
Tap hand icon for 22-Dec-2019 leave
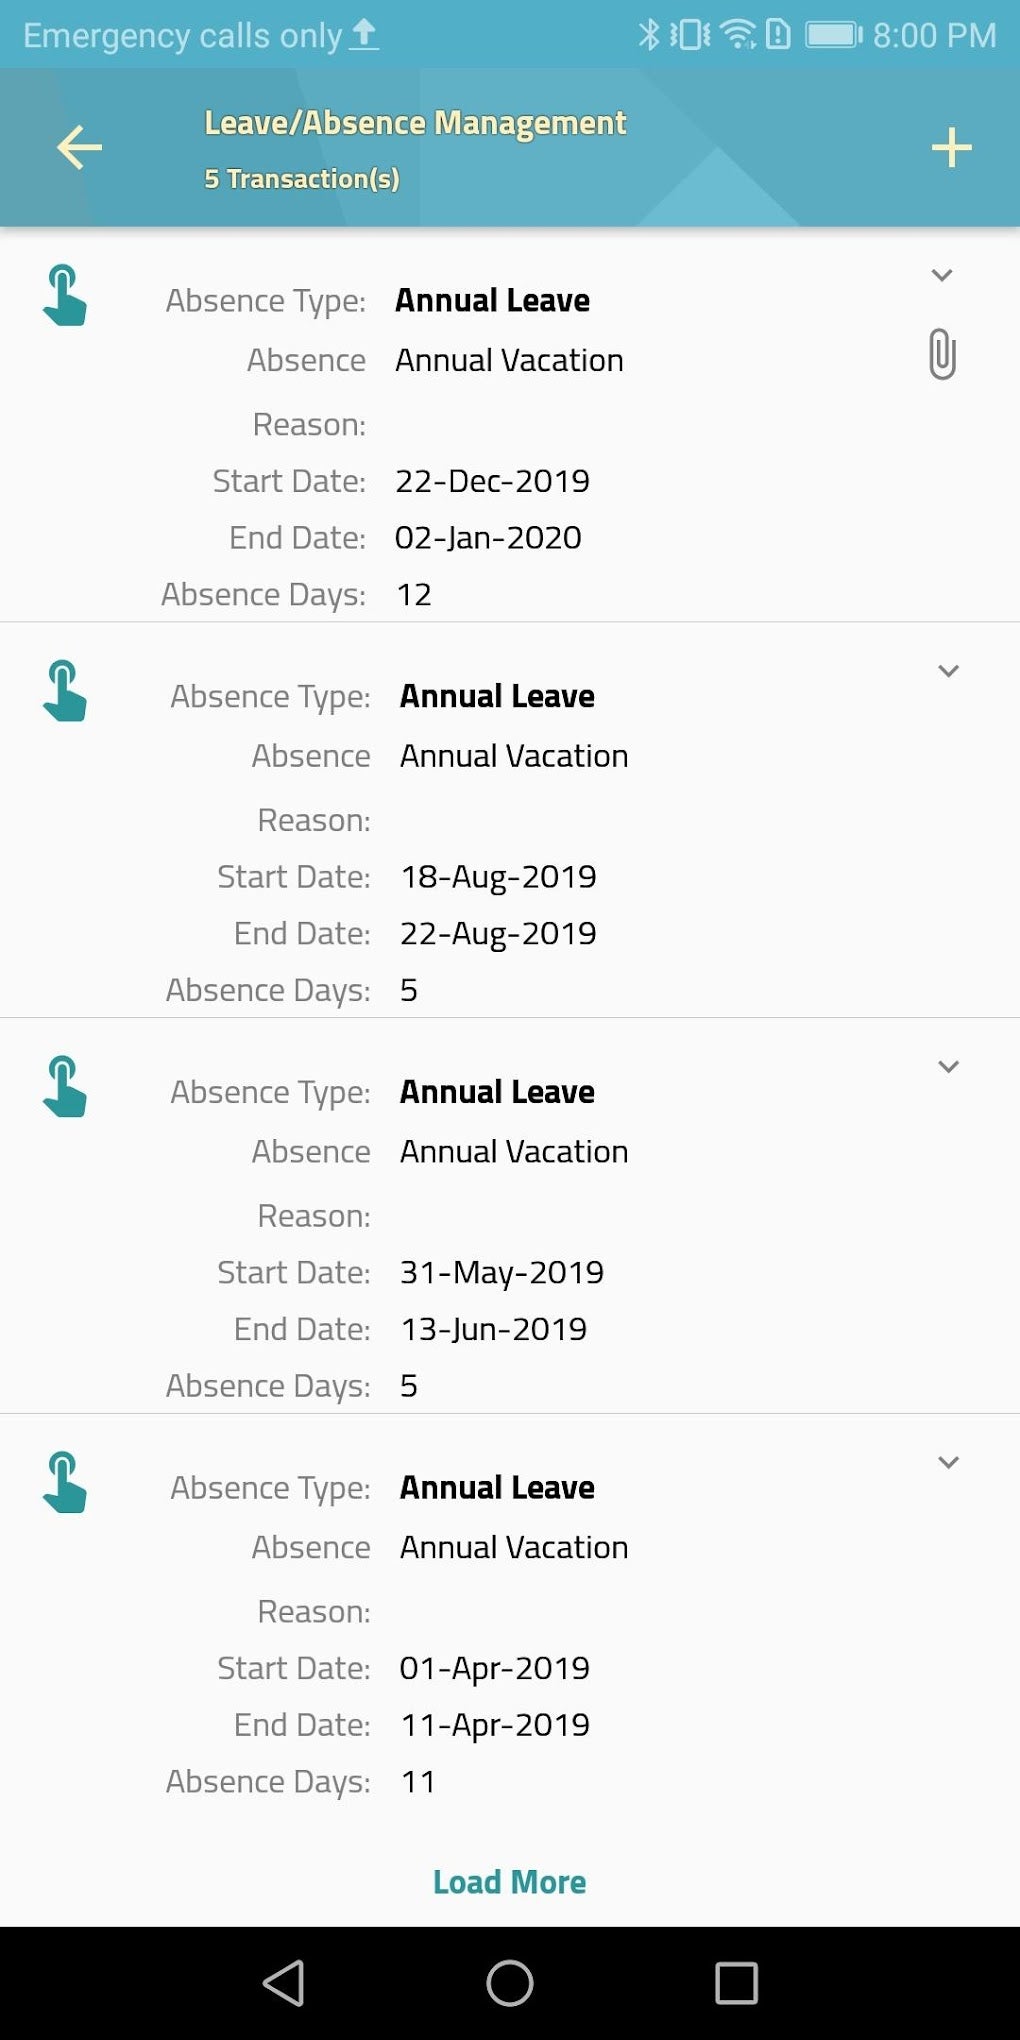(x=65, y=295)
